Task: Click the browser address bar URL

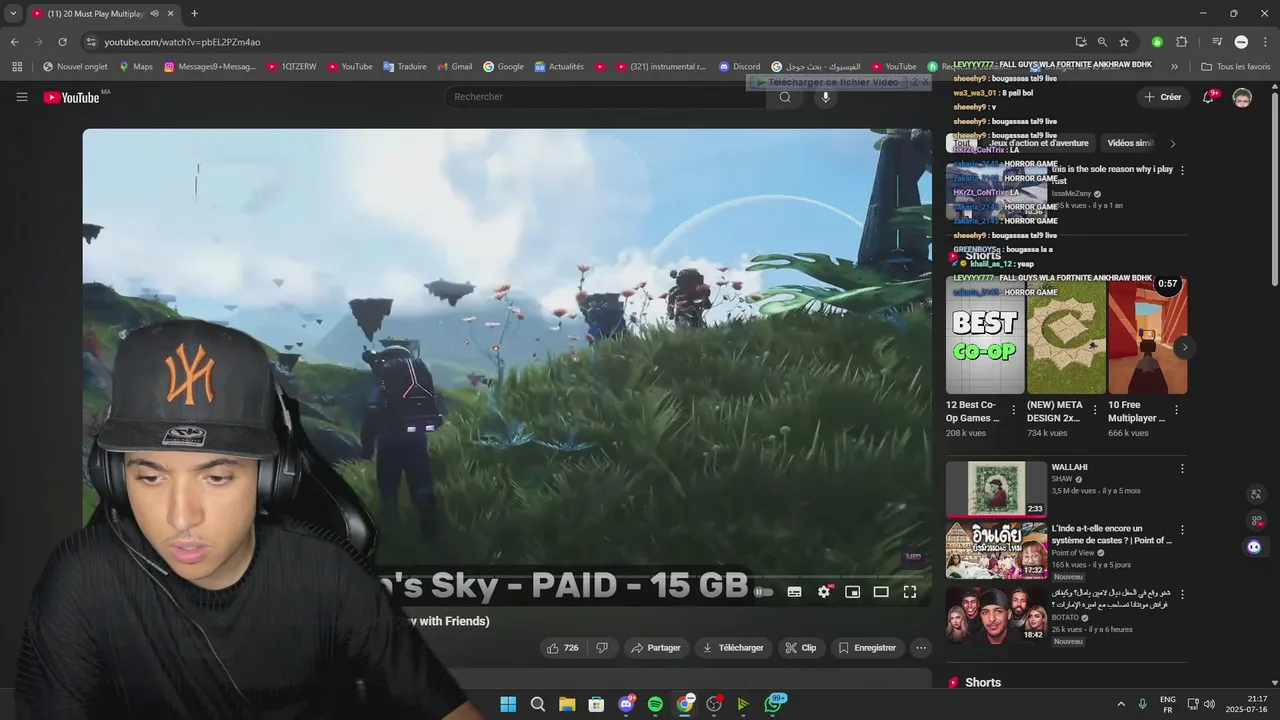Action: 182,42
